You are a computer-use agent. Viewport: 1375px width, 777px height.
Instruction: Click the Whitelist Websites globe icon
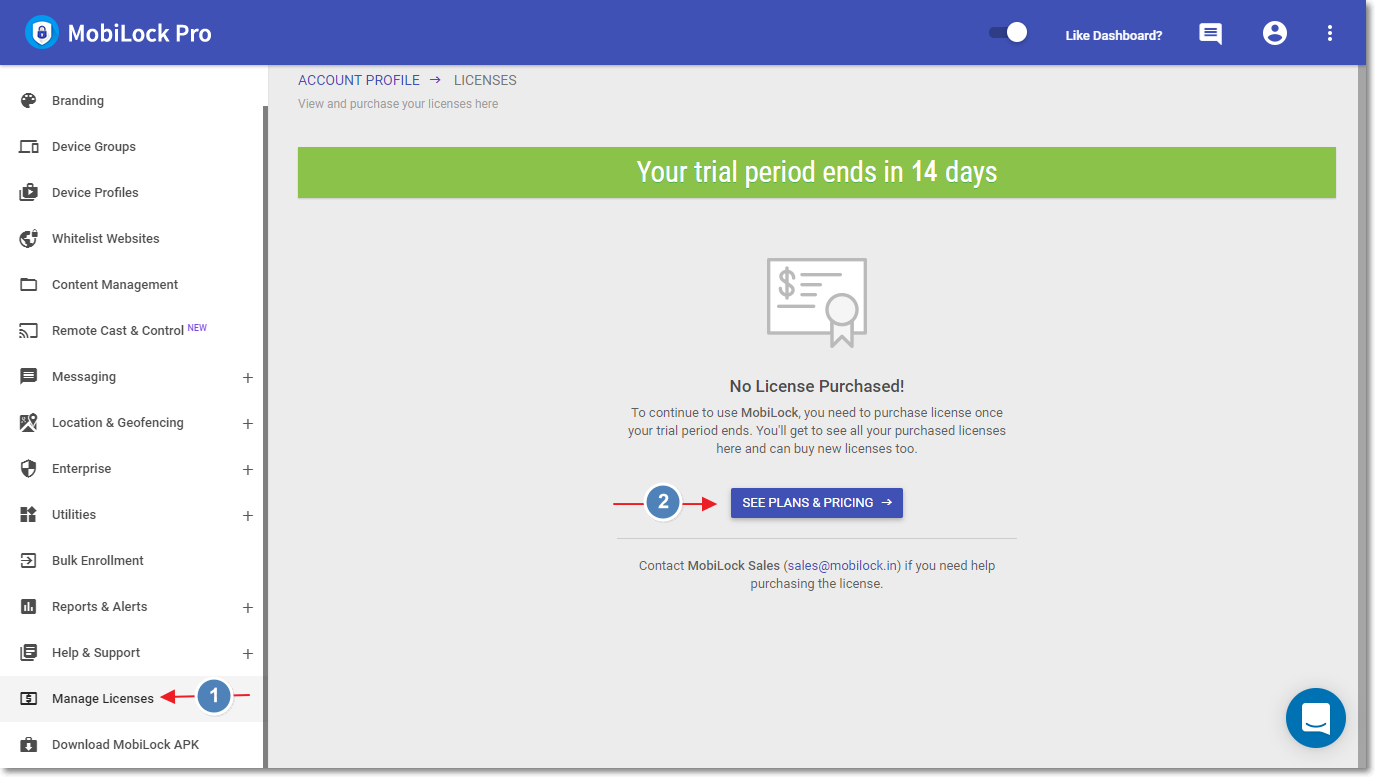tap(29, 238)
